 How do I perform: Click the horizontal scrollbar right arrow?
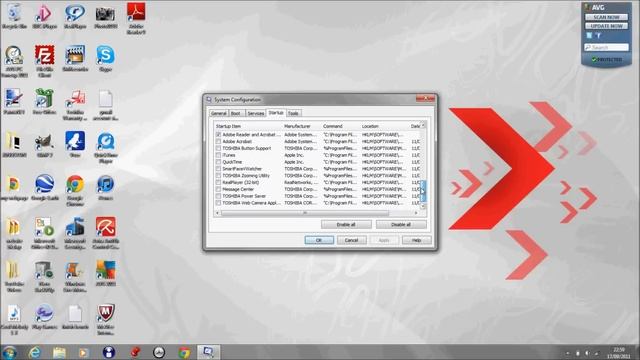416,213
